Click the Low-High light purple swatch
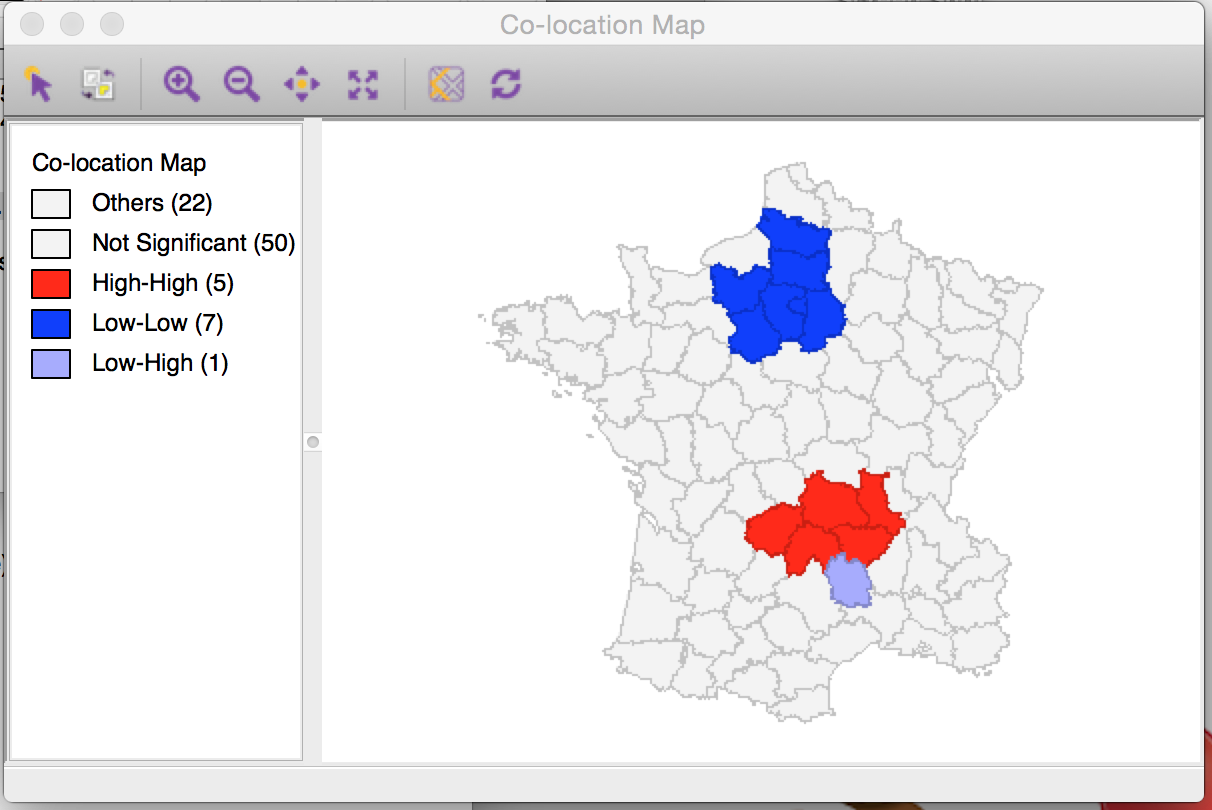1212x810 pixels. pos(51,363)
